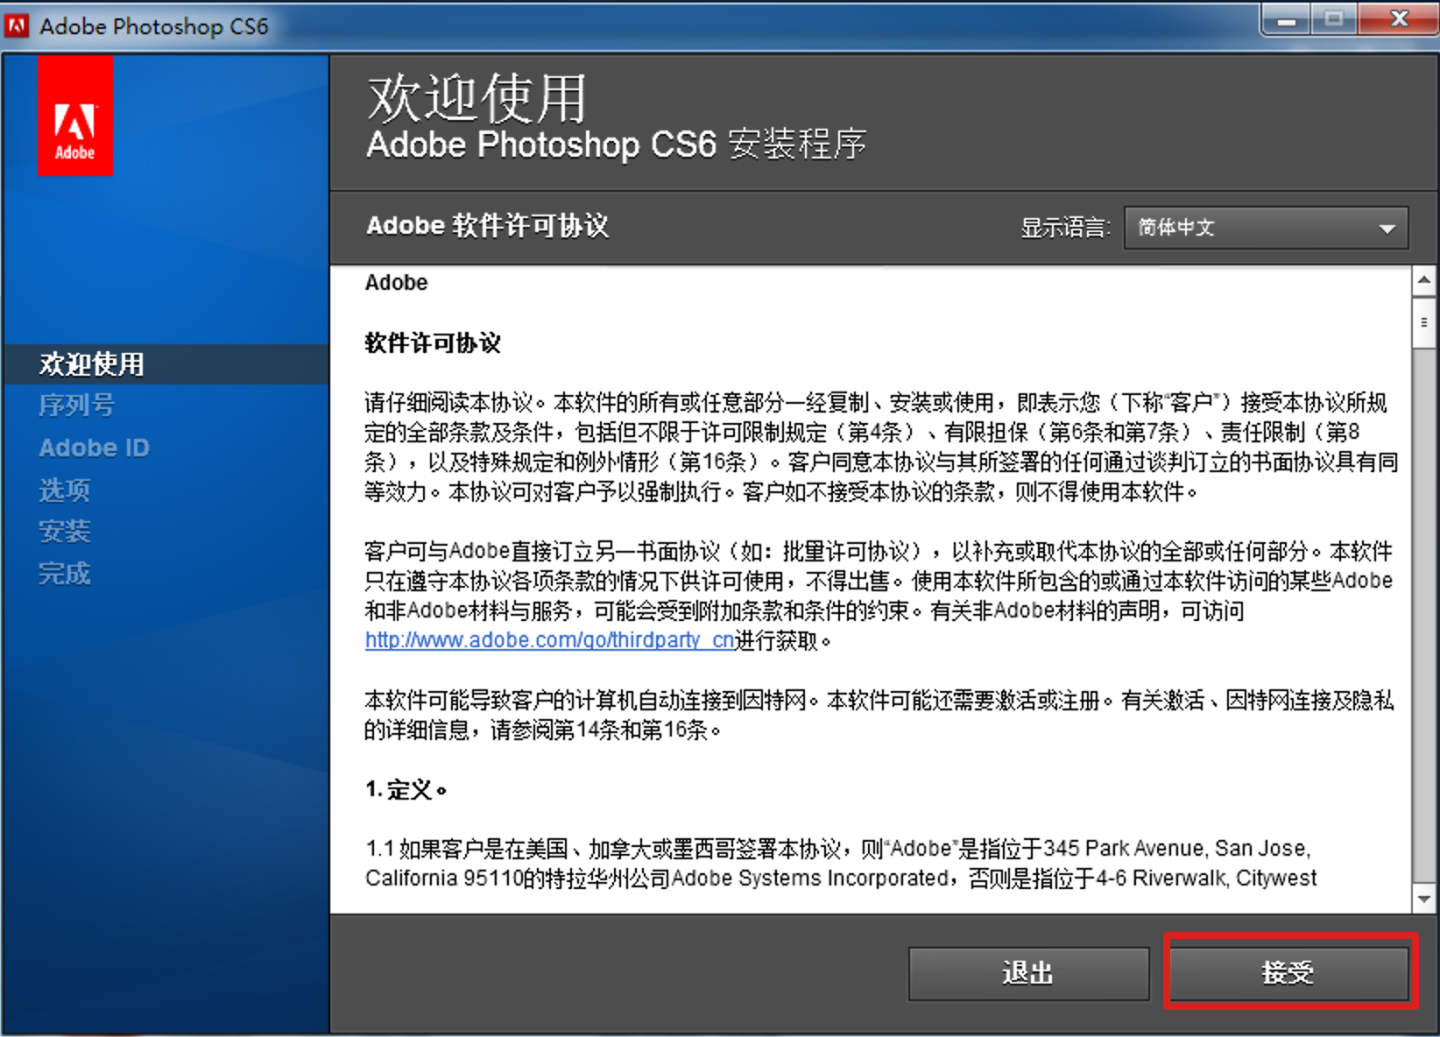Select 选项 step in sidebar

pyautogui.click(x=64, y=490)
